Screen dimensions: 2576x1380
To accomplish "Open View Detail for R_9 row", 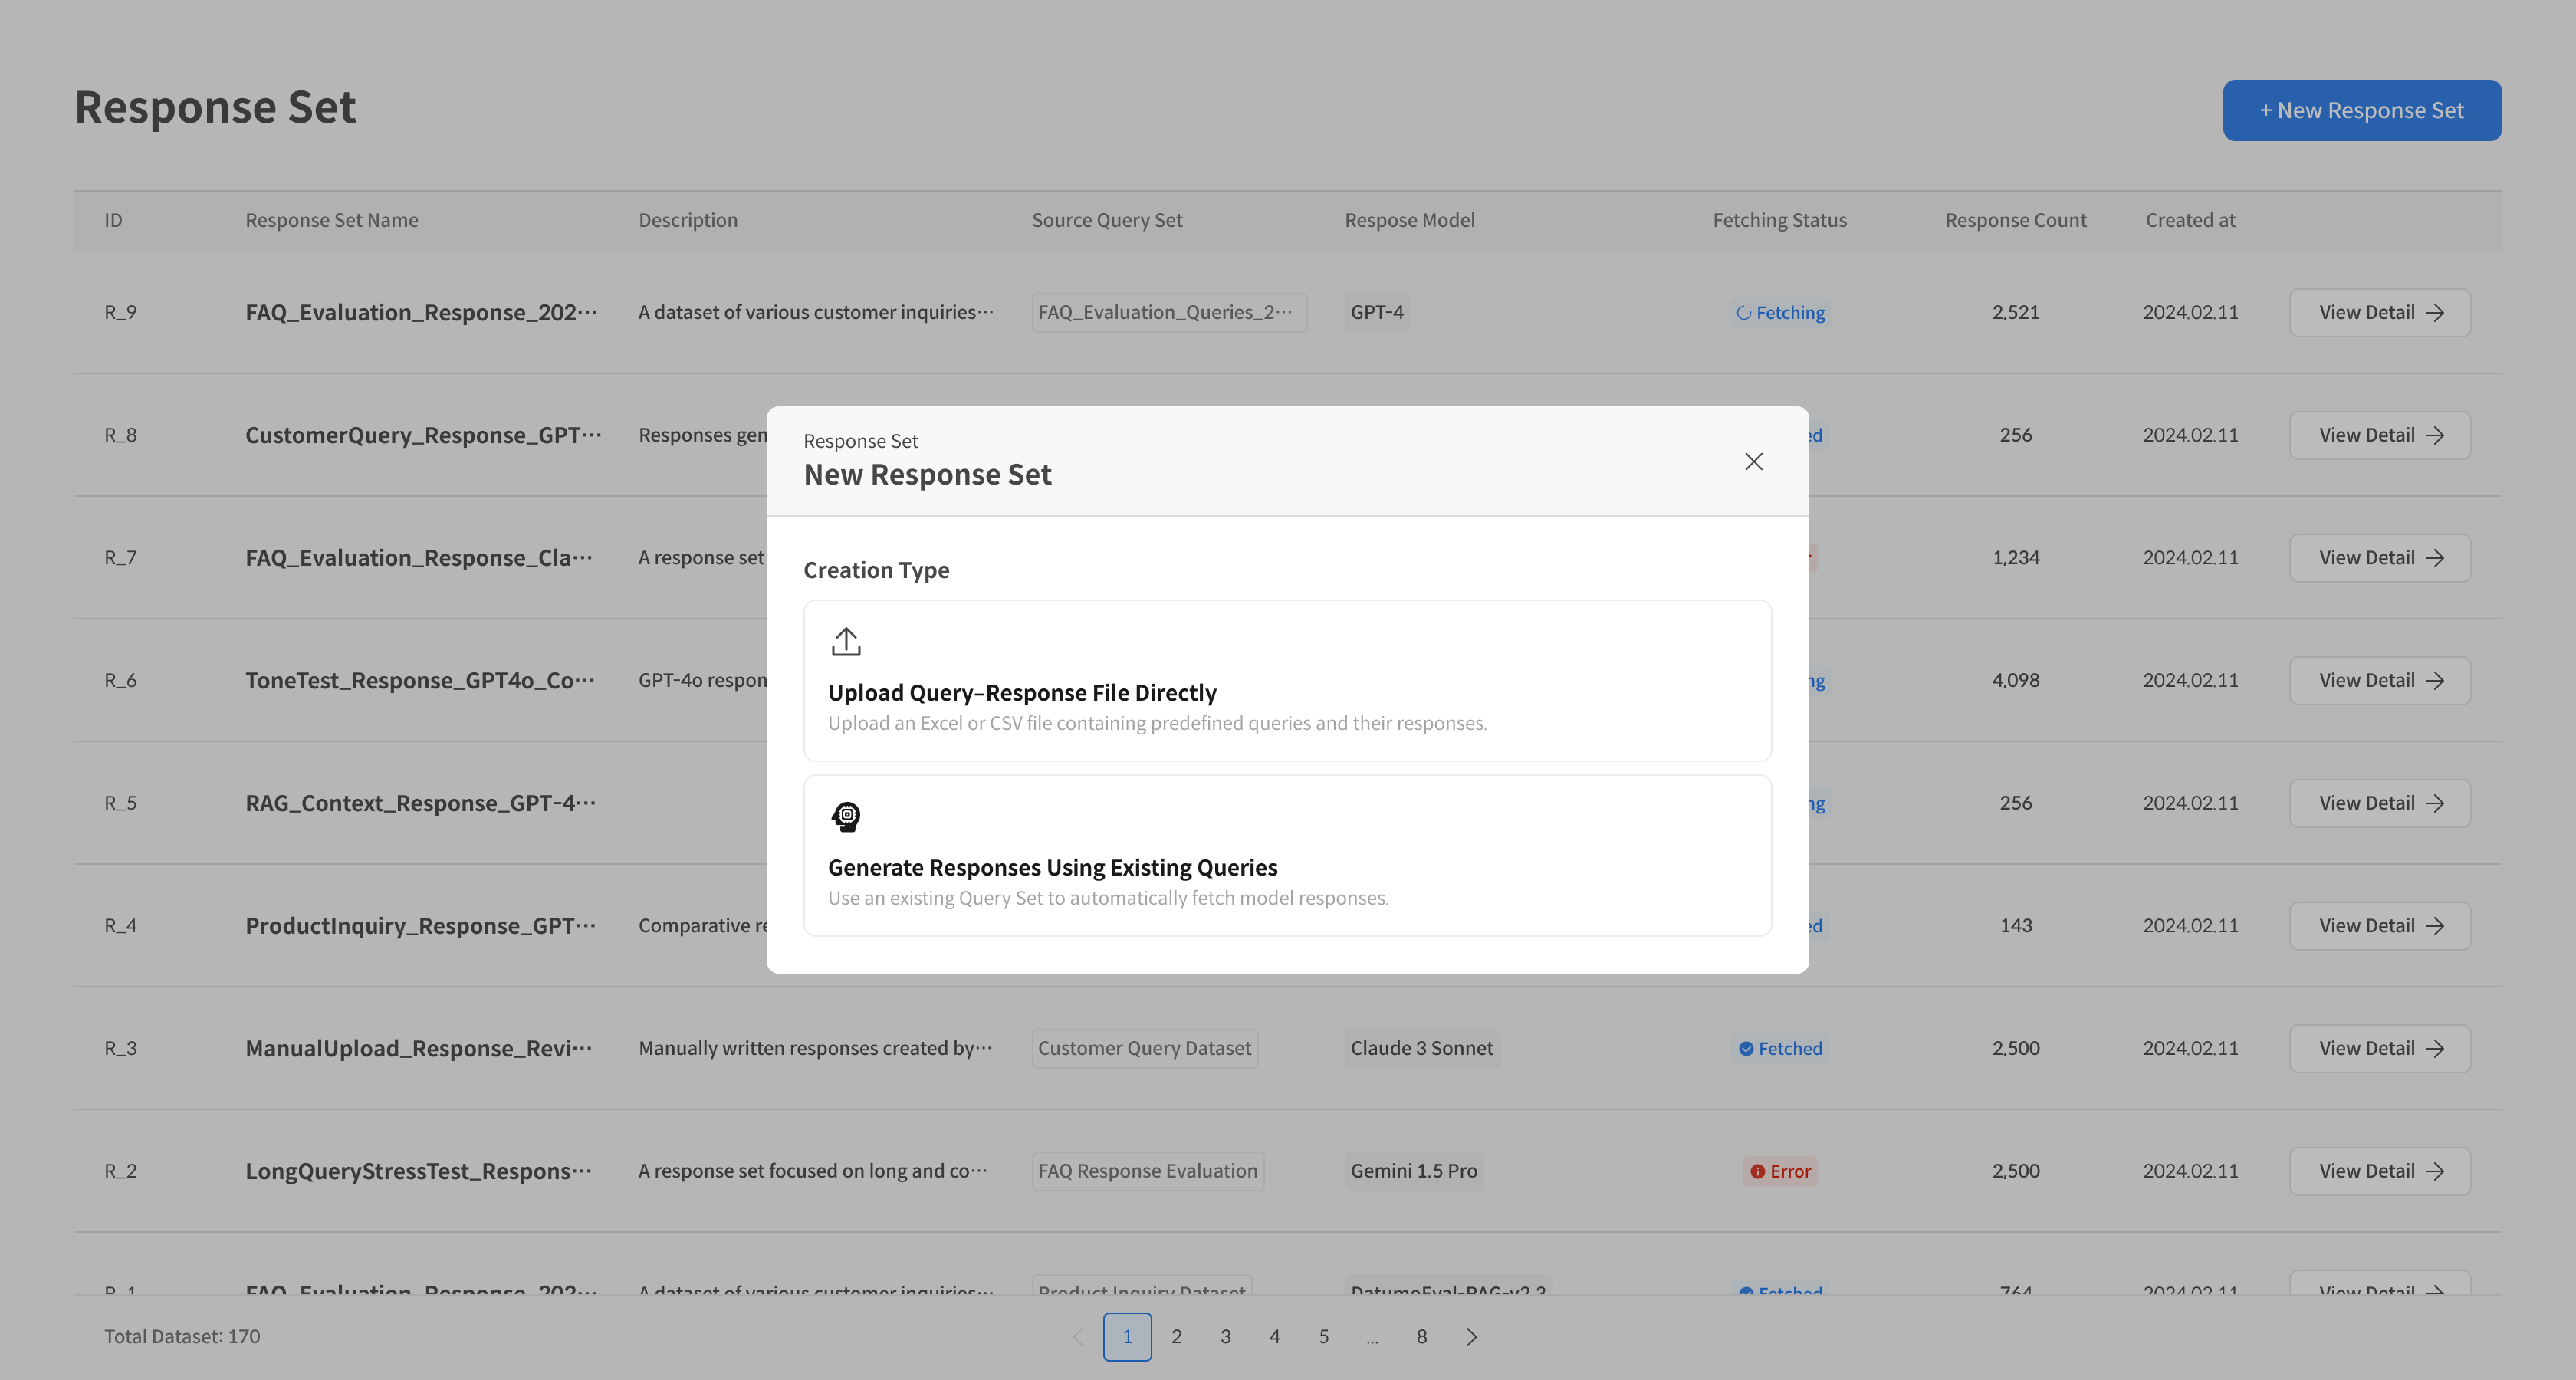I will (x=2379, y=312).
